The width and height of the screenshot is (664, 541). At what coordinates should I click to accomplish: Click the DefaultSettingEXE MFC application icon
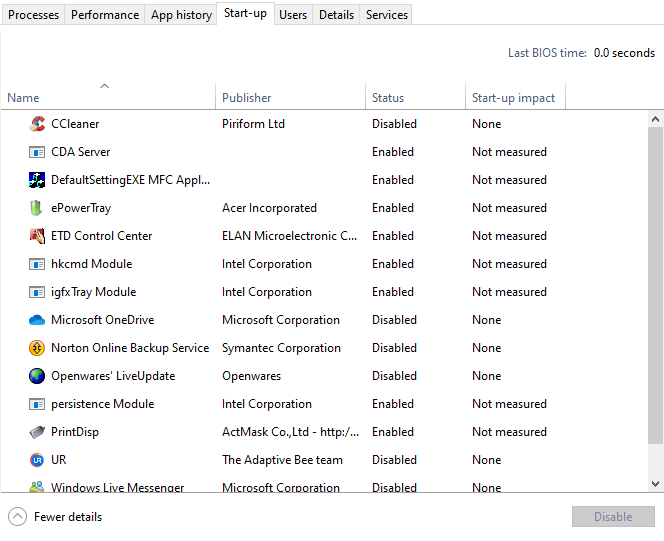tap(37, 180)
